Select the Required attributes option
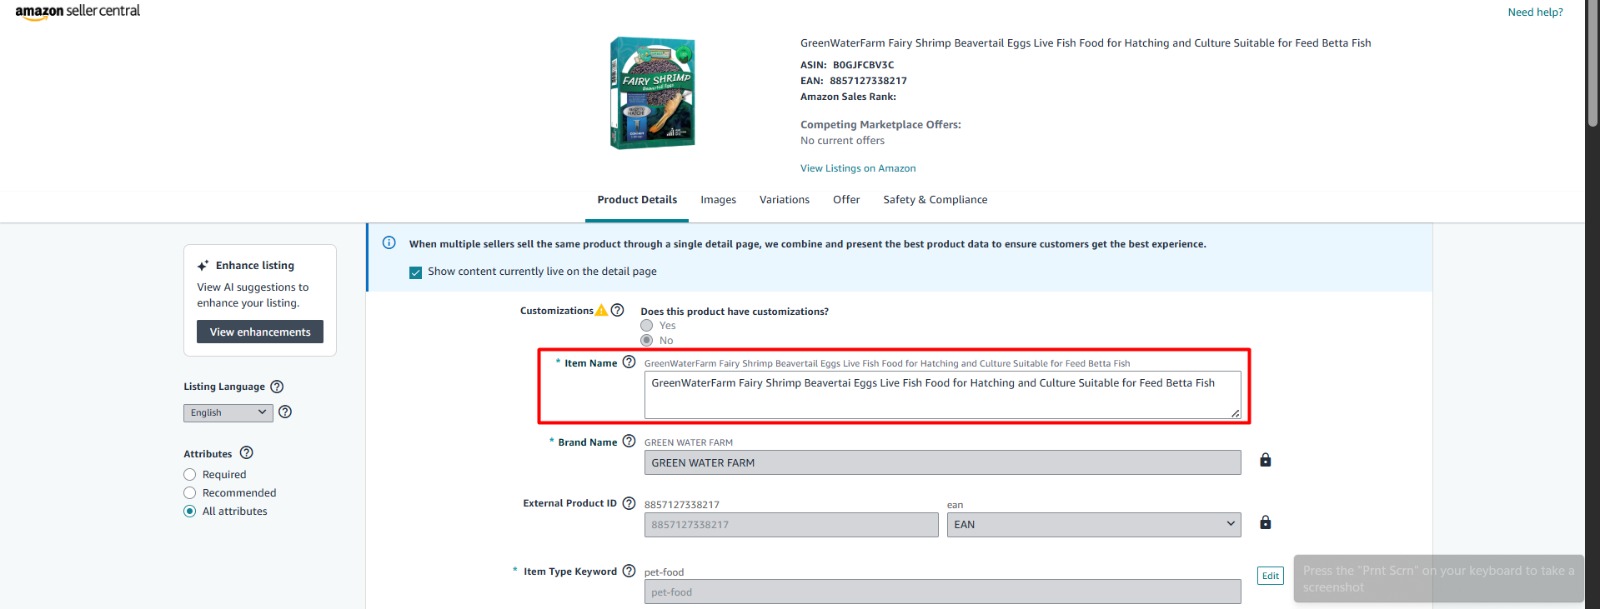This screenshot has width=1600, height=609. [190, 475]
